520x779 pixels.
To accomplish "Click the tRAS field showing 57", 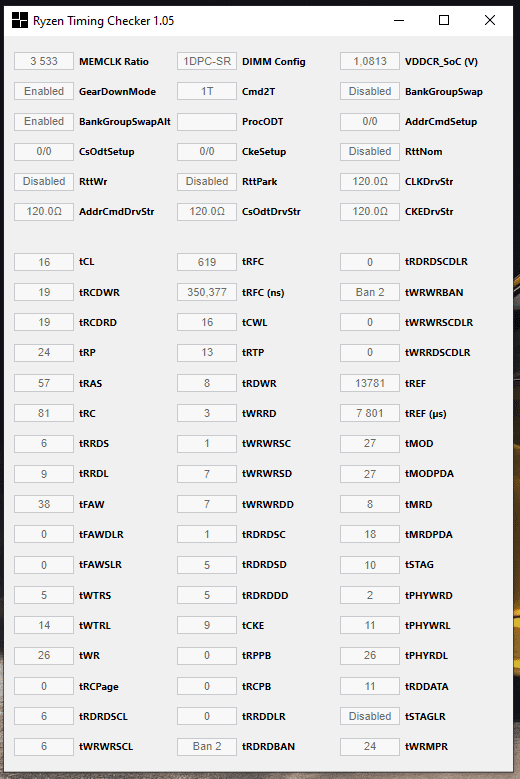I will tap(44, 383).
